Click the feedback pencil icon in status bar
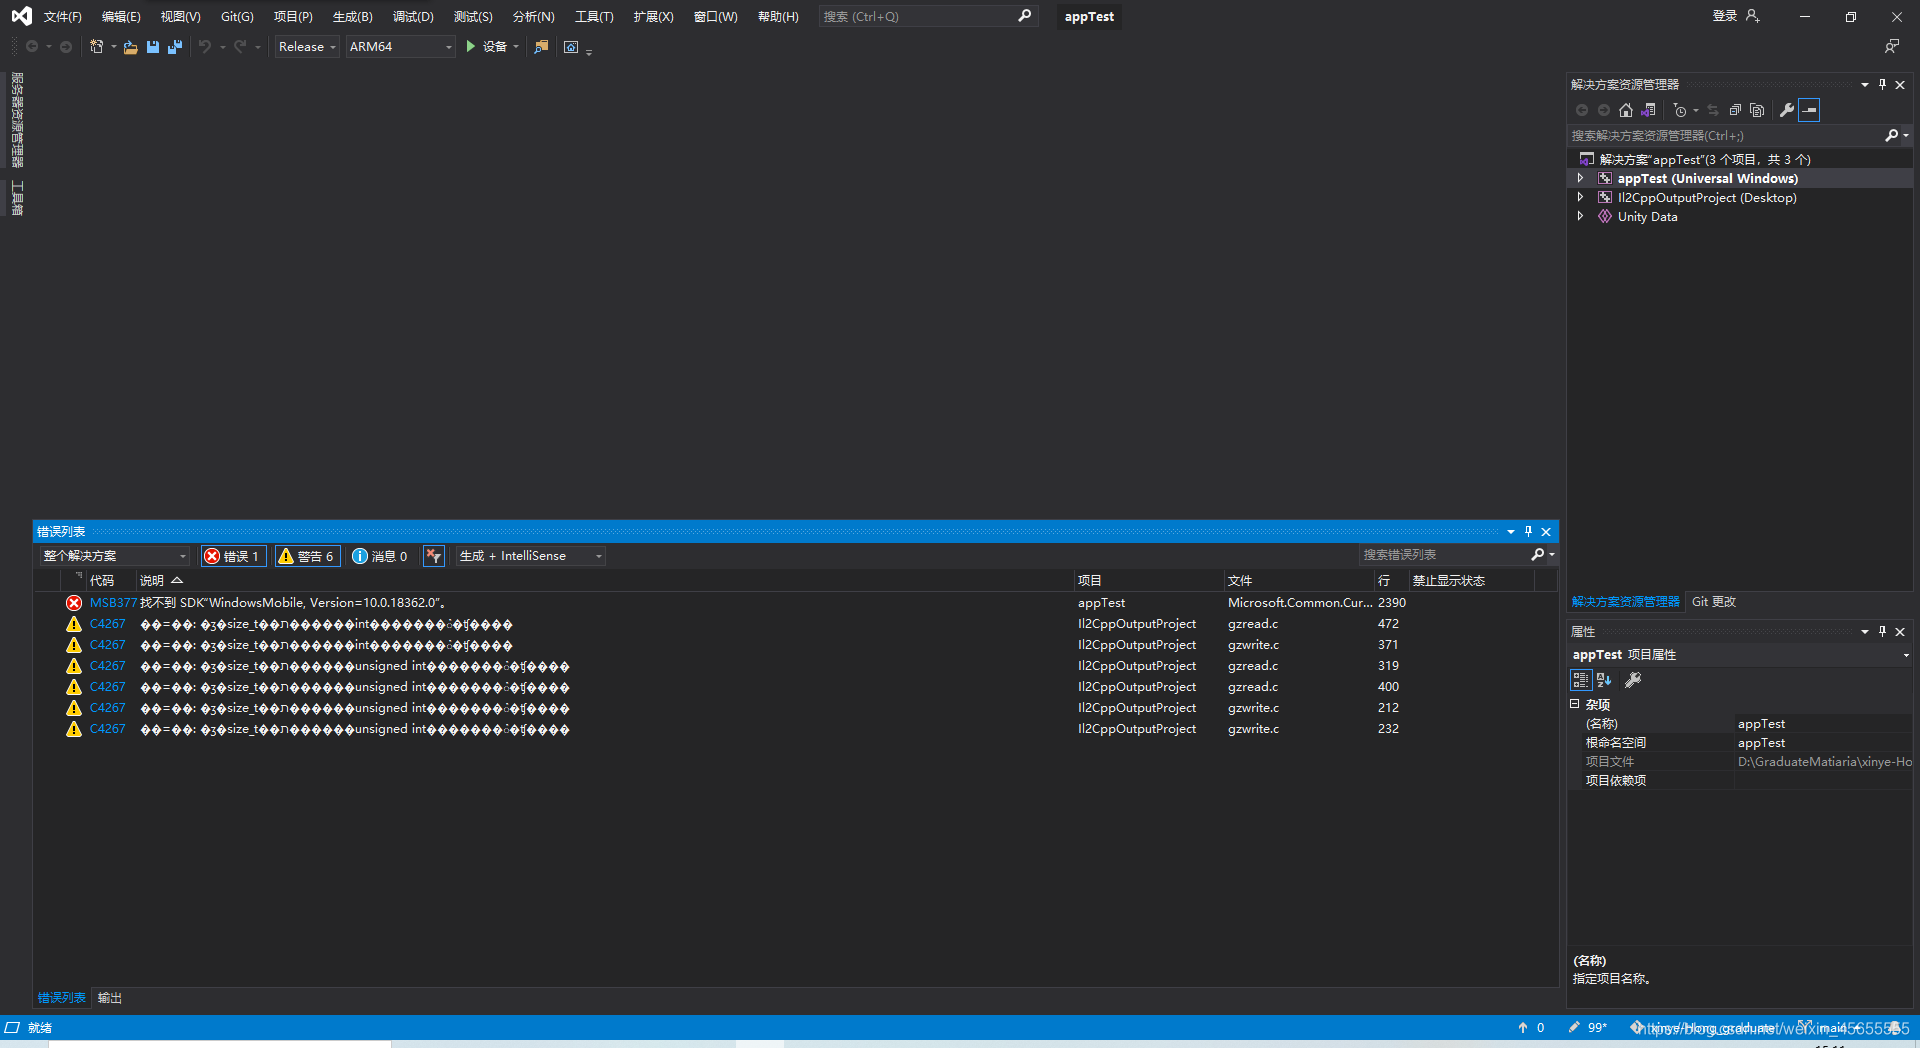Viewport: 1920px width, 1048px height. [x=1574, y=1027]
